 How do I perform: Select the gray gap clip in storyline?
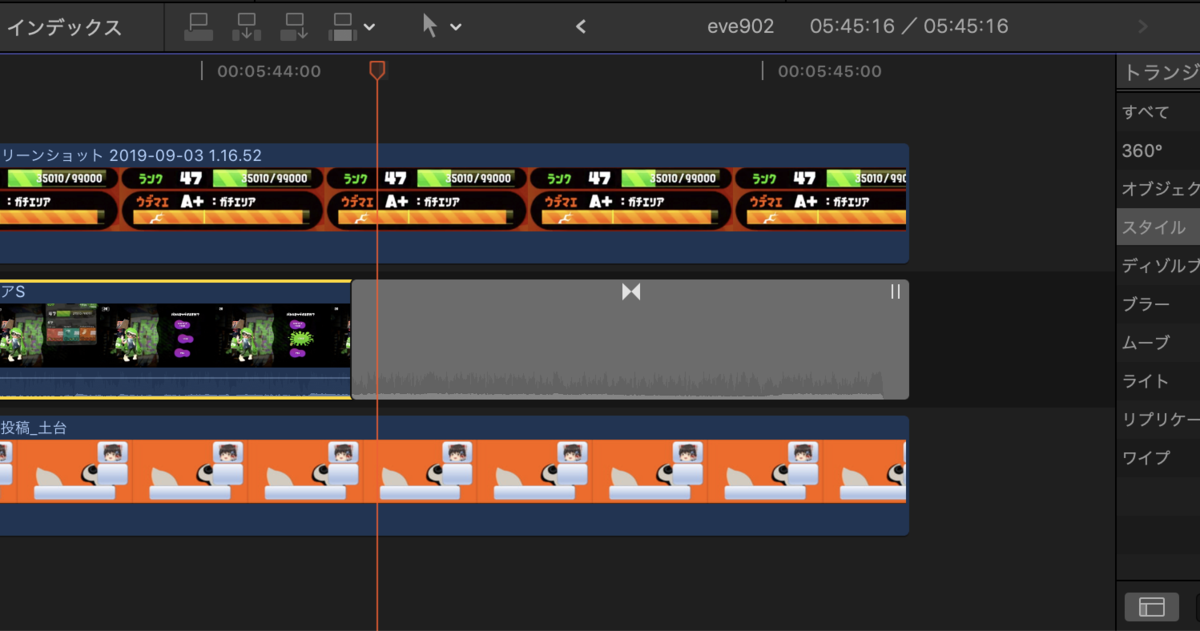(630, 340)
